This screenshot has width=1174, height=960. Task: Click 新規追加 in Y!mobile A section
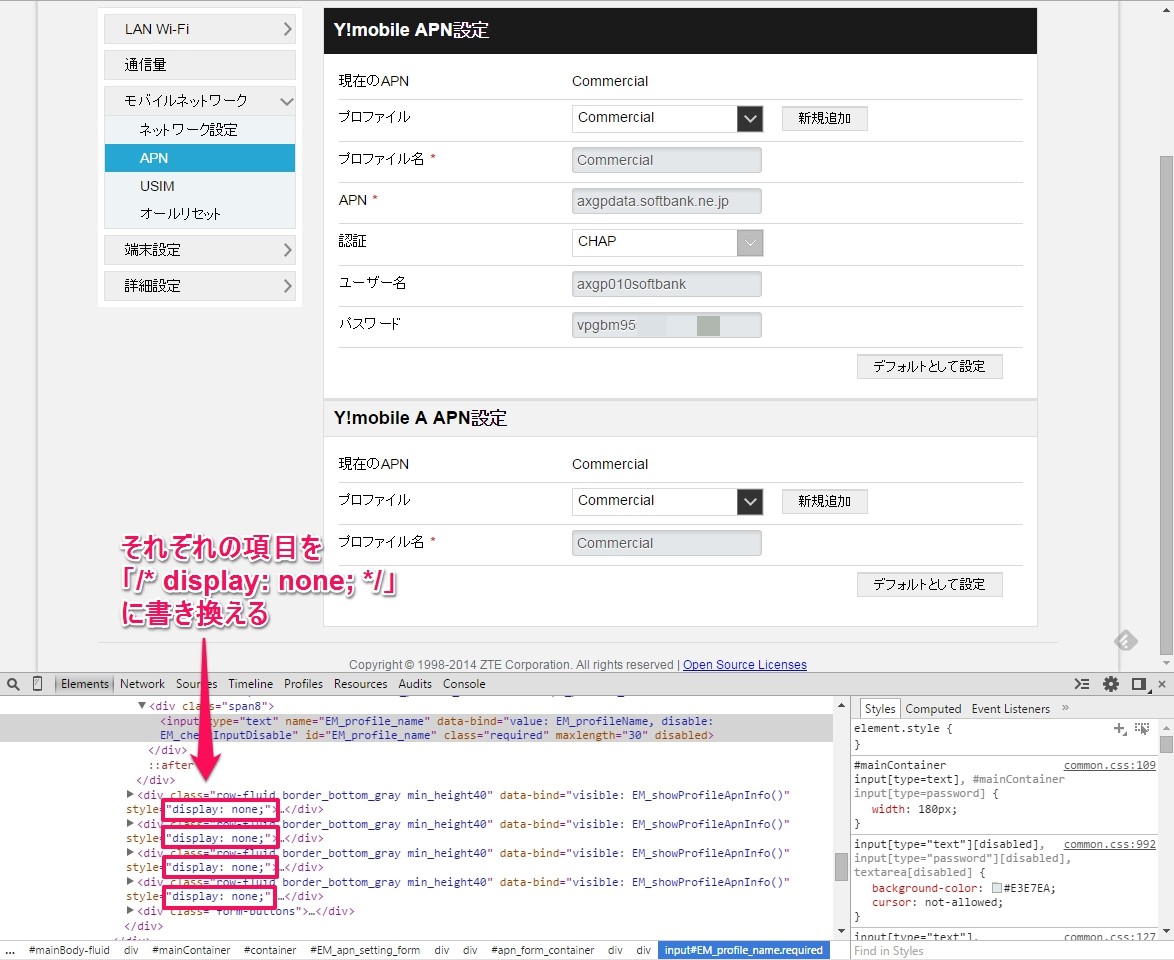tap(824, 501)
